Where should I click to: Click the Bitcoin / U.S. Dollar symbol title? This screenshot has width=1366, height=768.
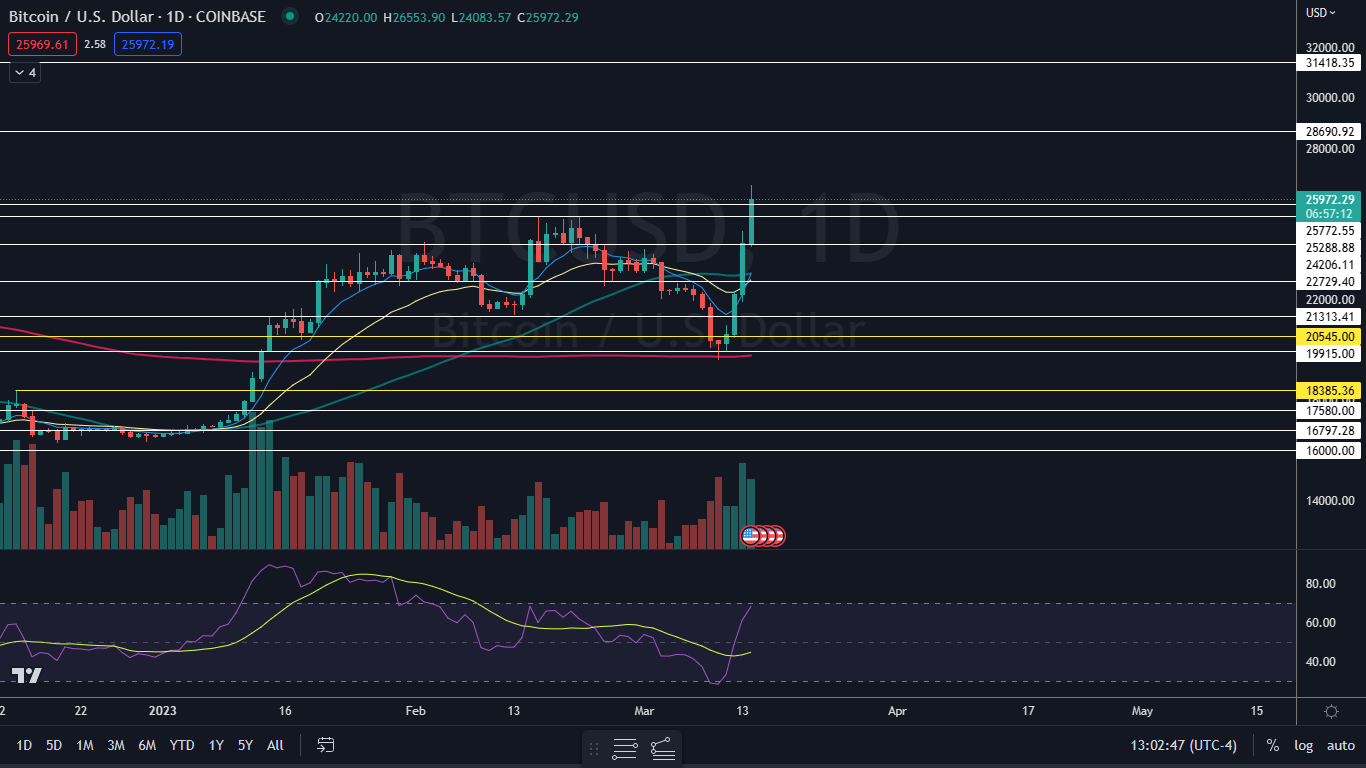(137, 17)
